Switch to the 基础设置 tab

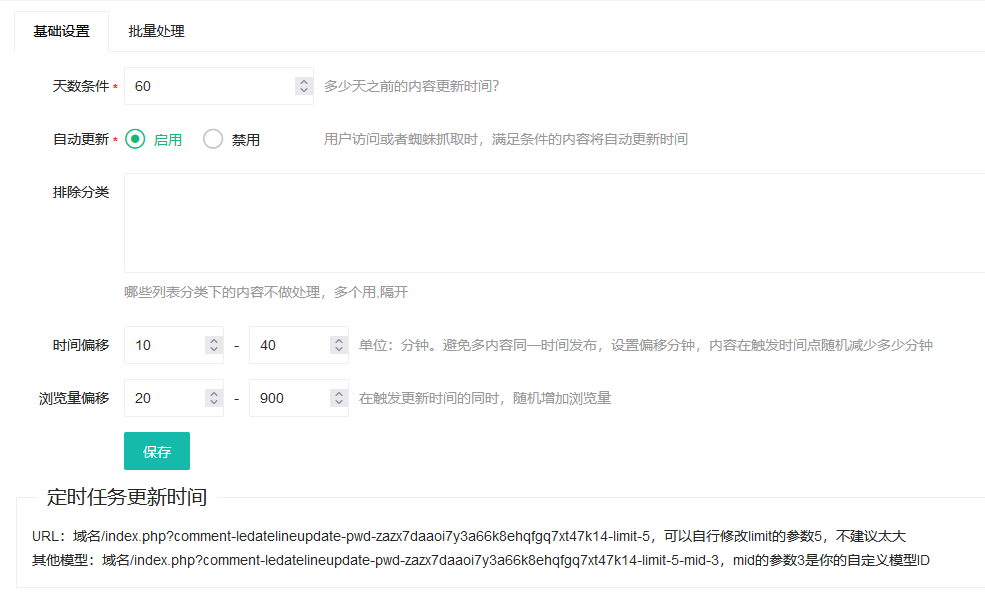(62, 31)
